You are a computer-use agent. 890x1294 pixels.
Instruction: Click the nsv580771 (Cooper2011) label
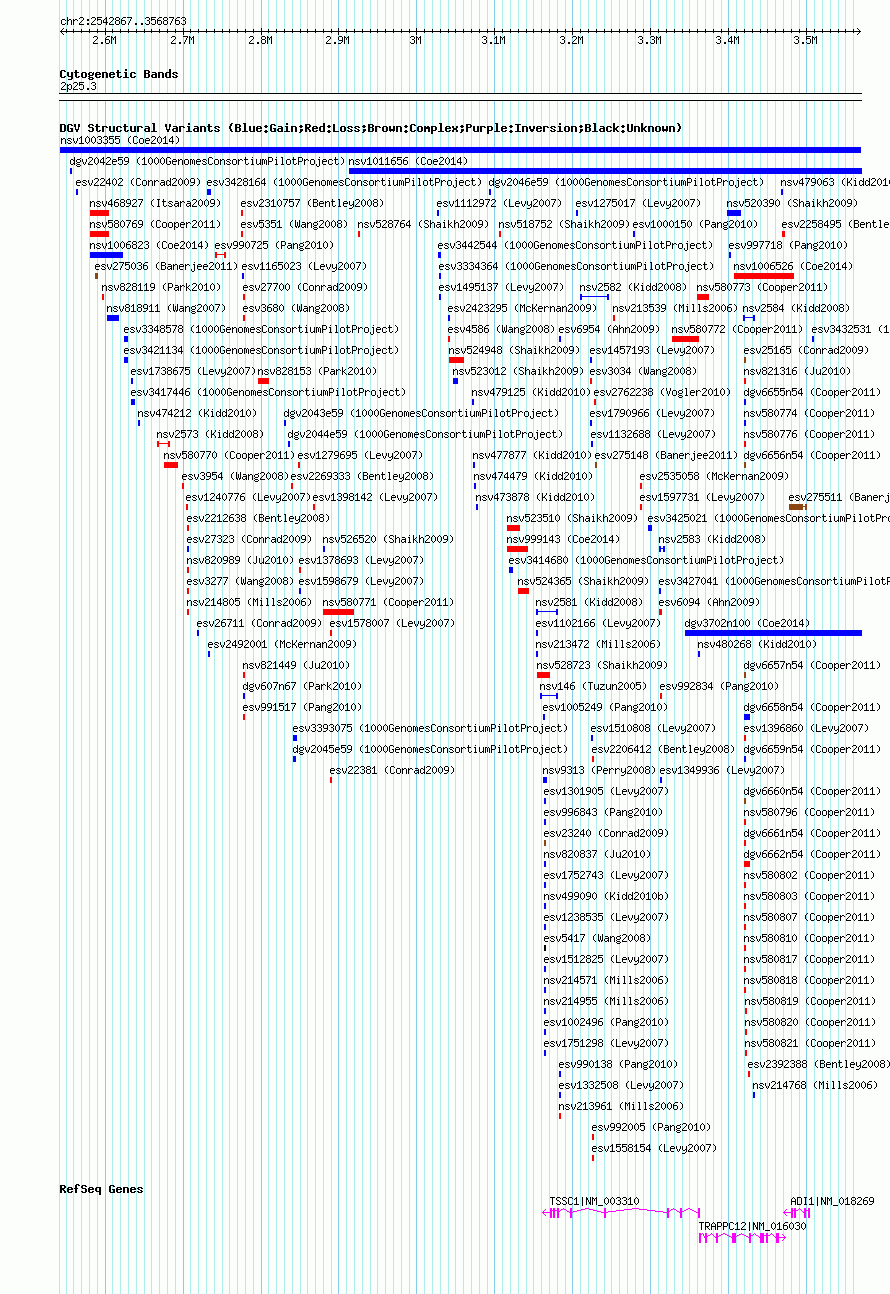click(x=388, y=602)
